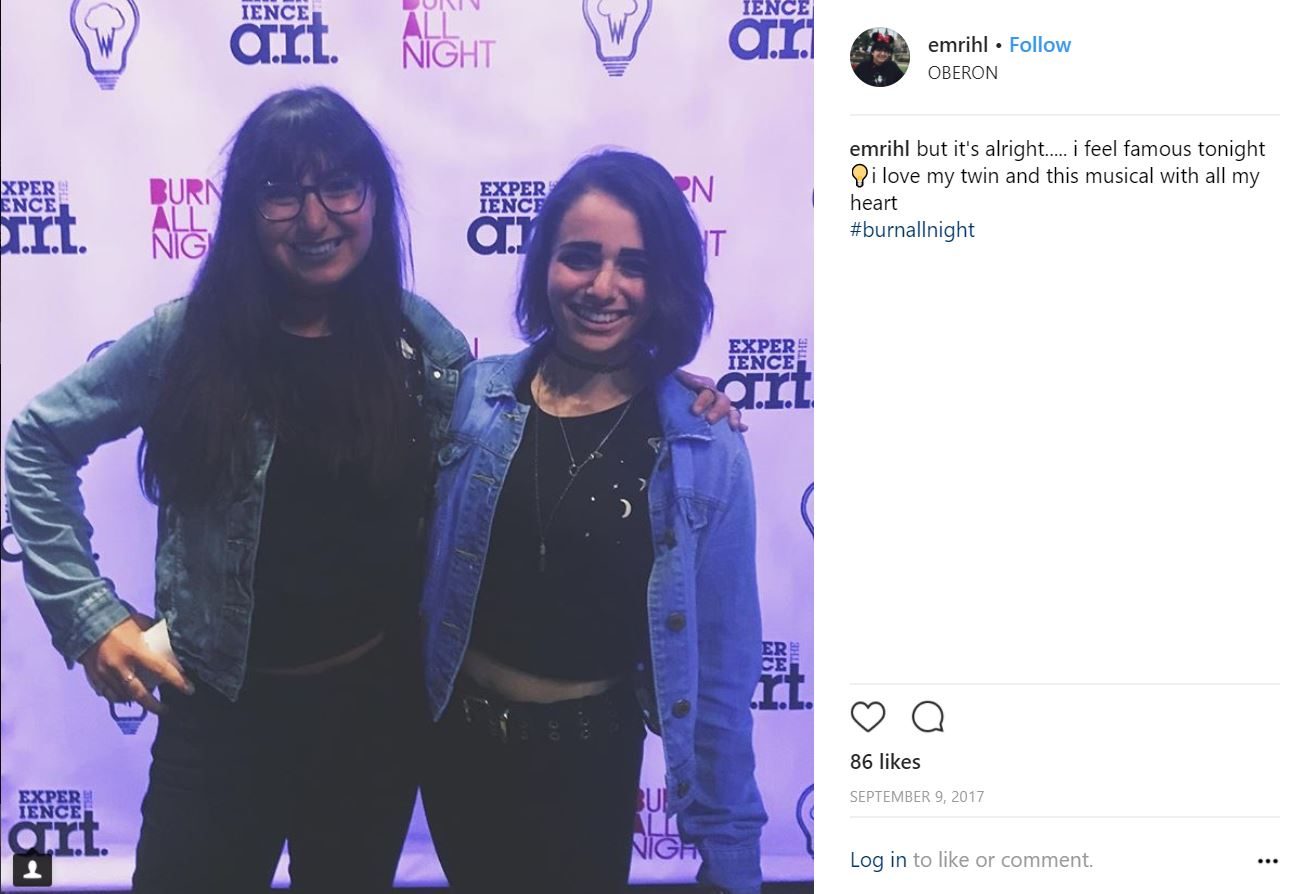Click the 'to like or comment' text
The width and height of the screenshot is (1314, 894).
1002,860
